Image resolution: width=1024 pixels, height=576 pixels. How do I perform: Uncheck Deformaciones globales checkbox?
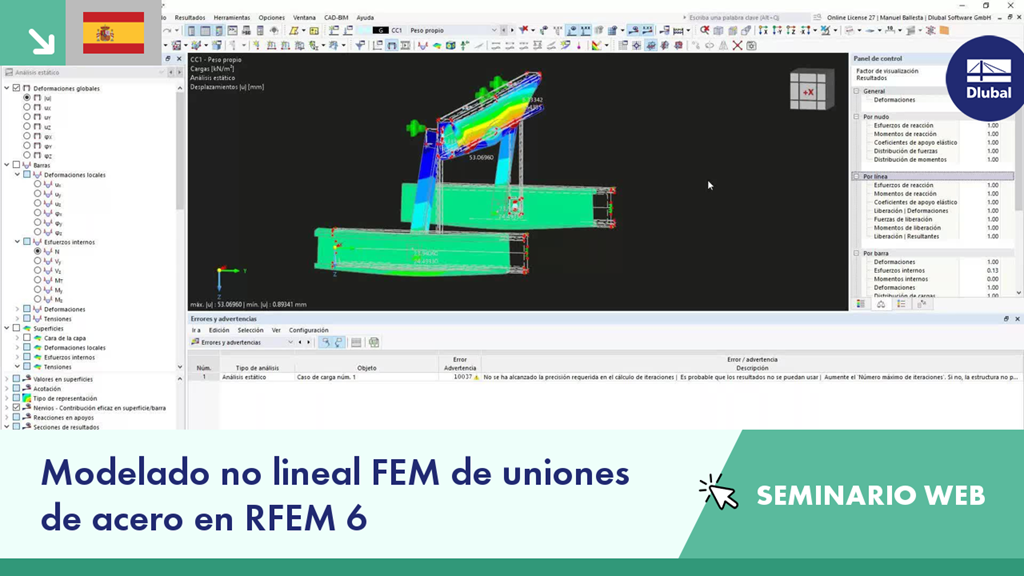pos(17,88)
